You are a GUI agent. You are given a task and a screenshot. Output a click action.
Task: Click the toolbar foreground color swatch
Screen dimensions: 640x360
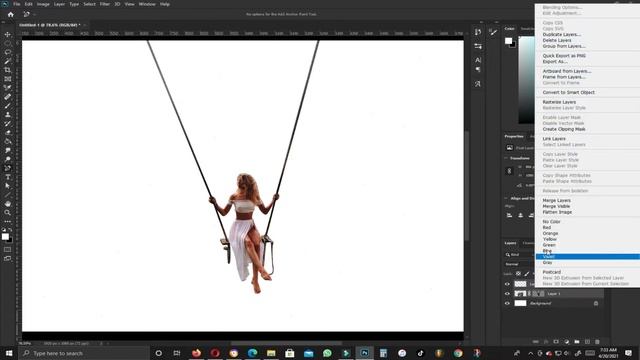[x=5, y=236]
